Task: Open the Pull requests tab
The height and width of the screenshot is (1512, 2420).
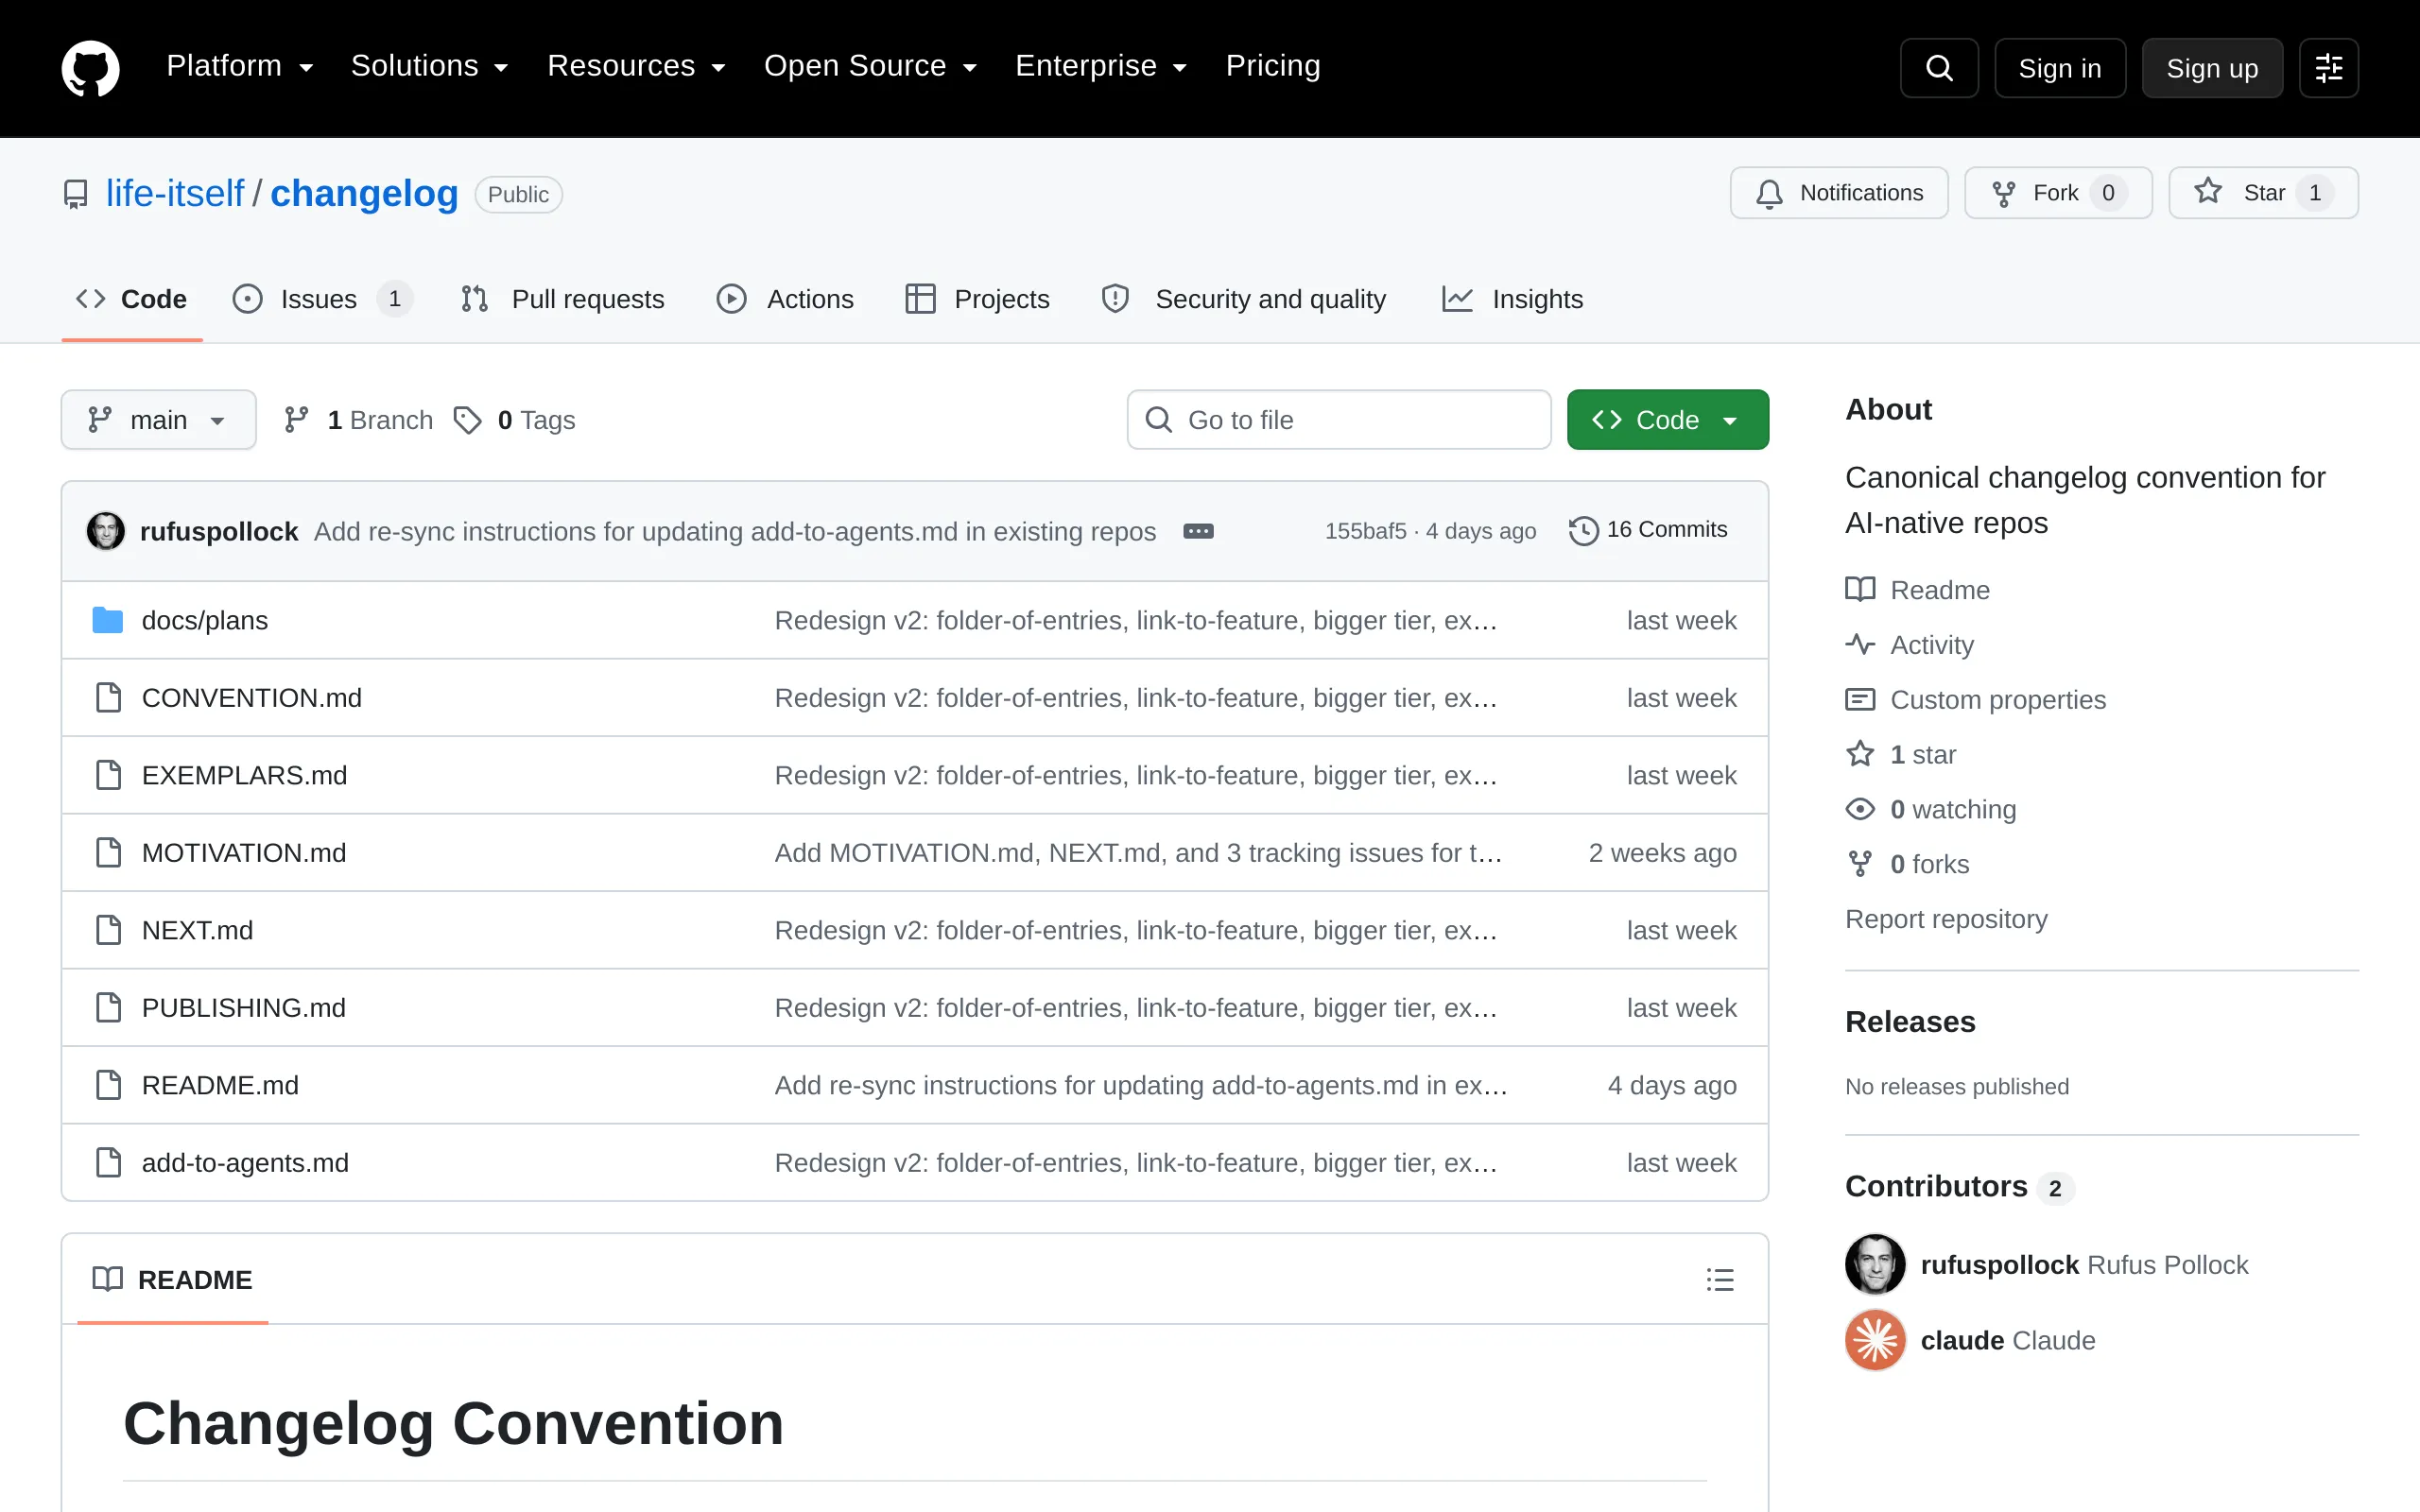Action: tap(562, 299)
